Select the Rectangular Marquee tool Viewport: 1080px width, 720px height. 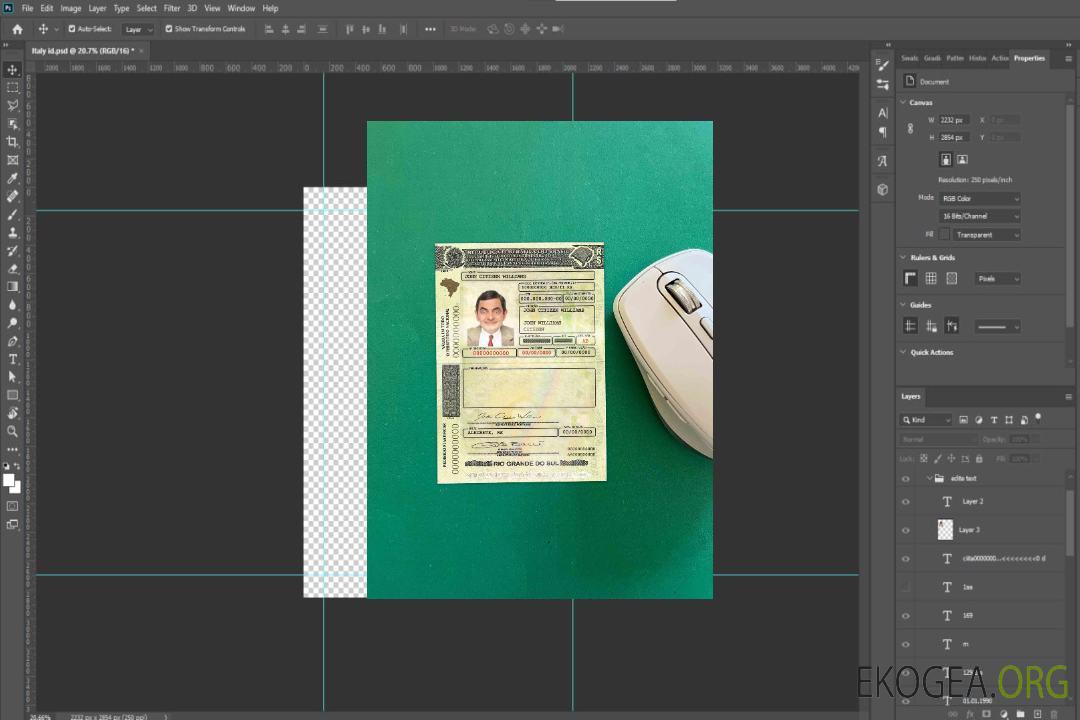(x=12, y=88)
